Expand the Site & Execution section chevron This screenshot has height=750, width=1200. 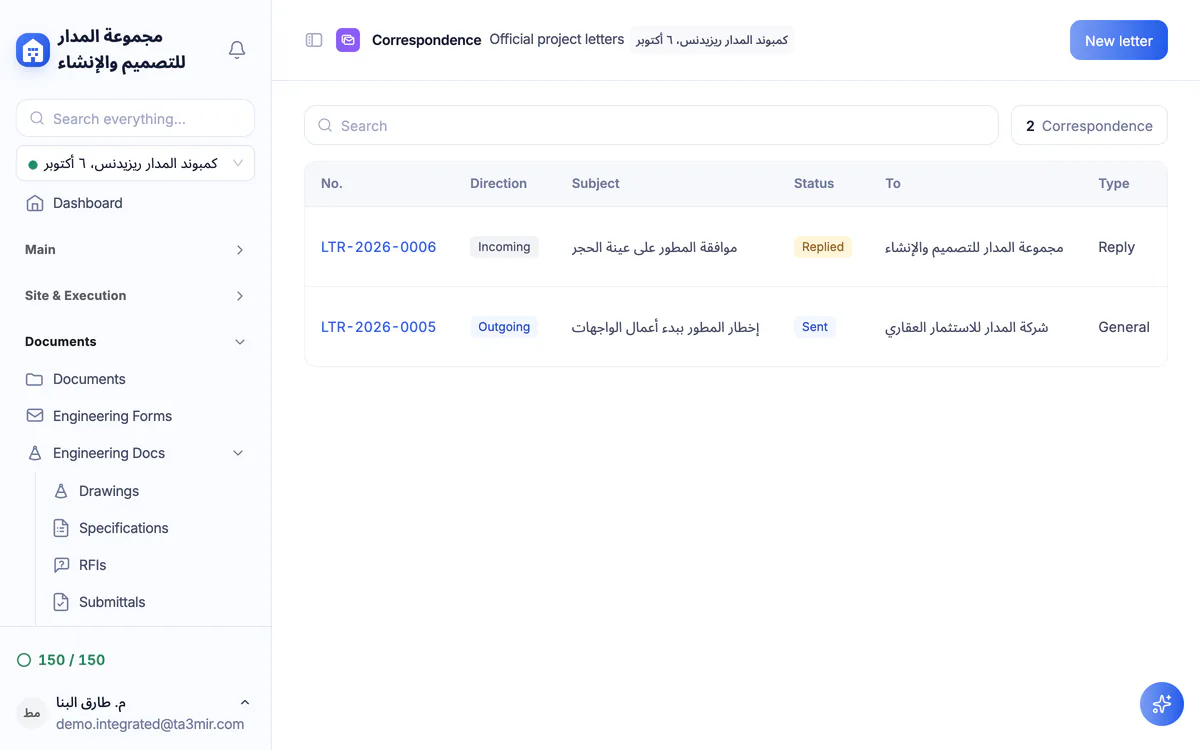tap(240, 296)
